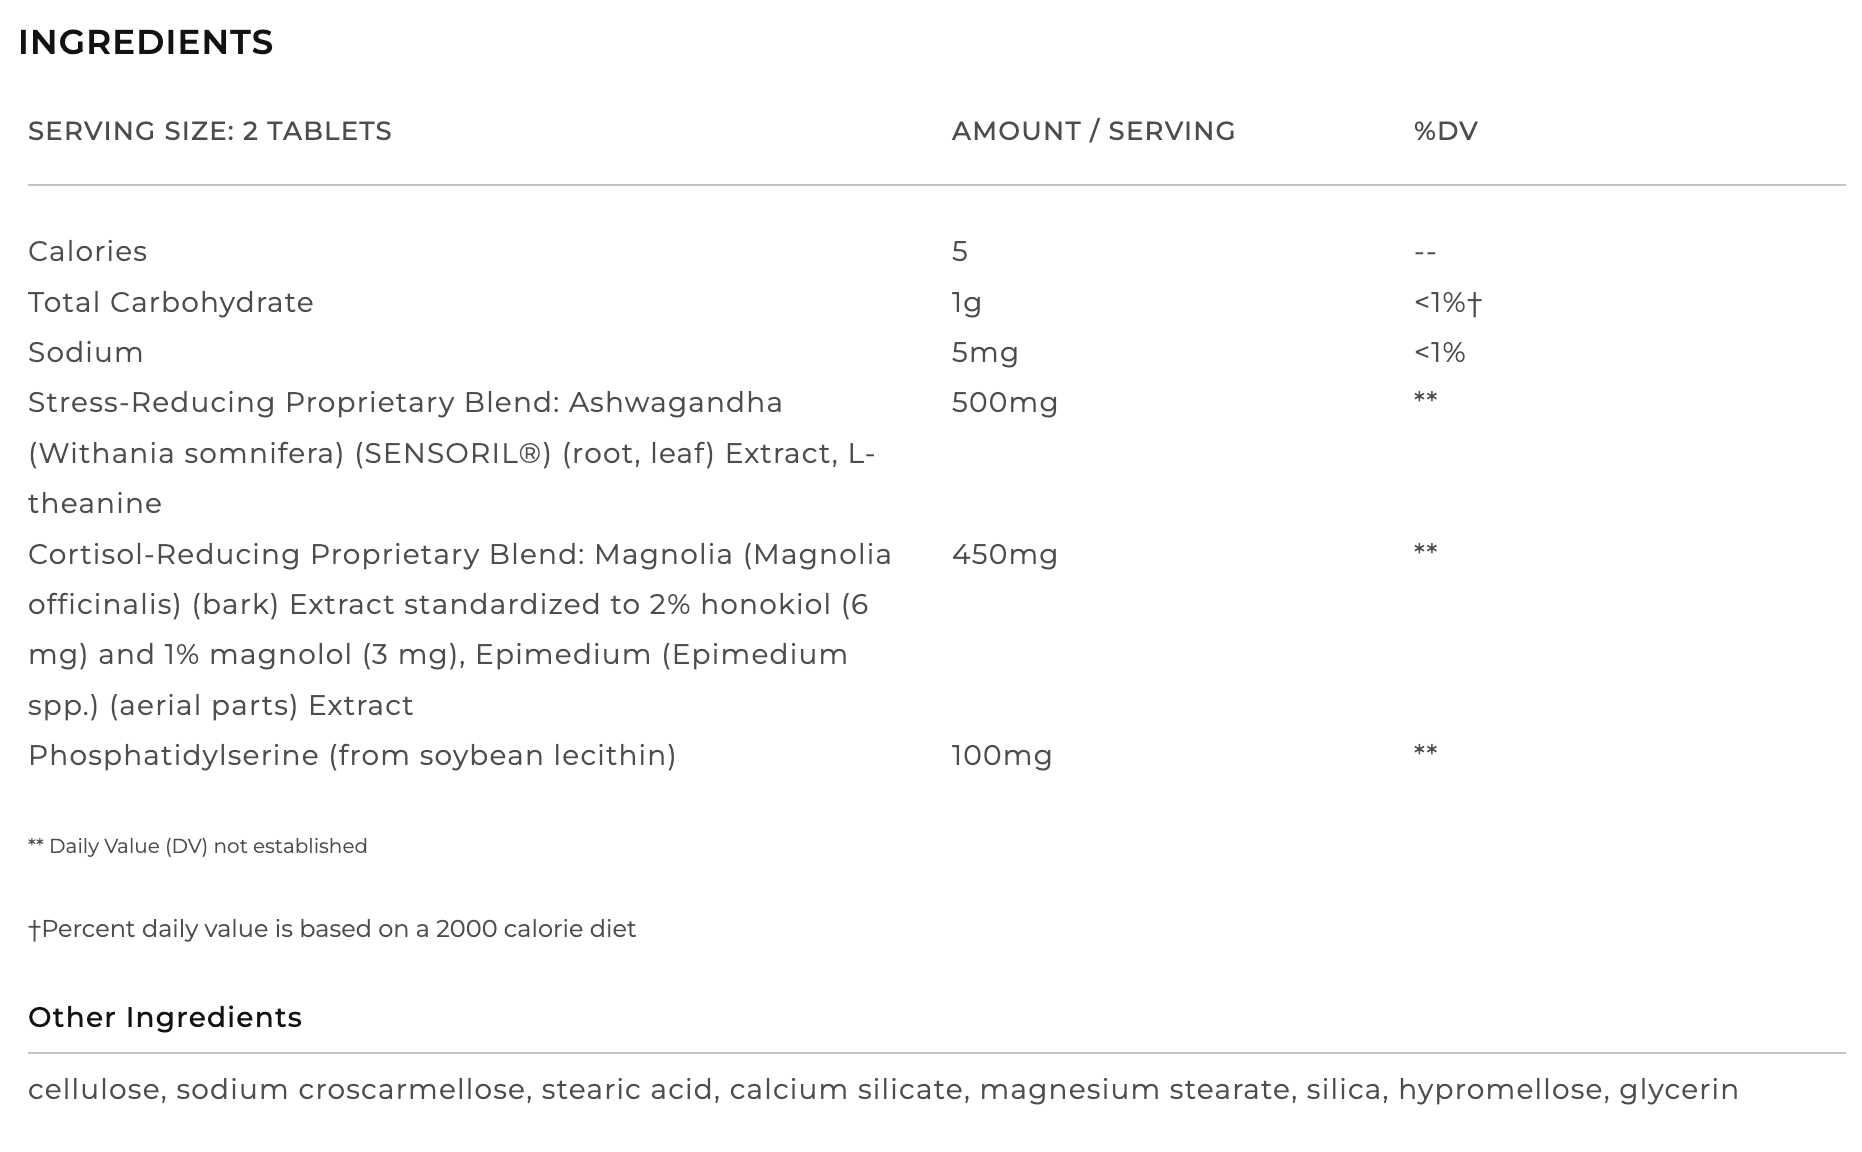Click the Other Ingredients heading
The height and width of the screenshot is (1152, 1862).
(x=165, y=1017)
